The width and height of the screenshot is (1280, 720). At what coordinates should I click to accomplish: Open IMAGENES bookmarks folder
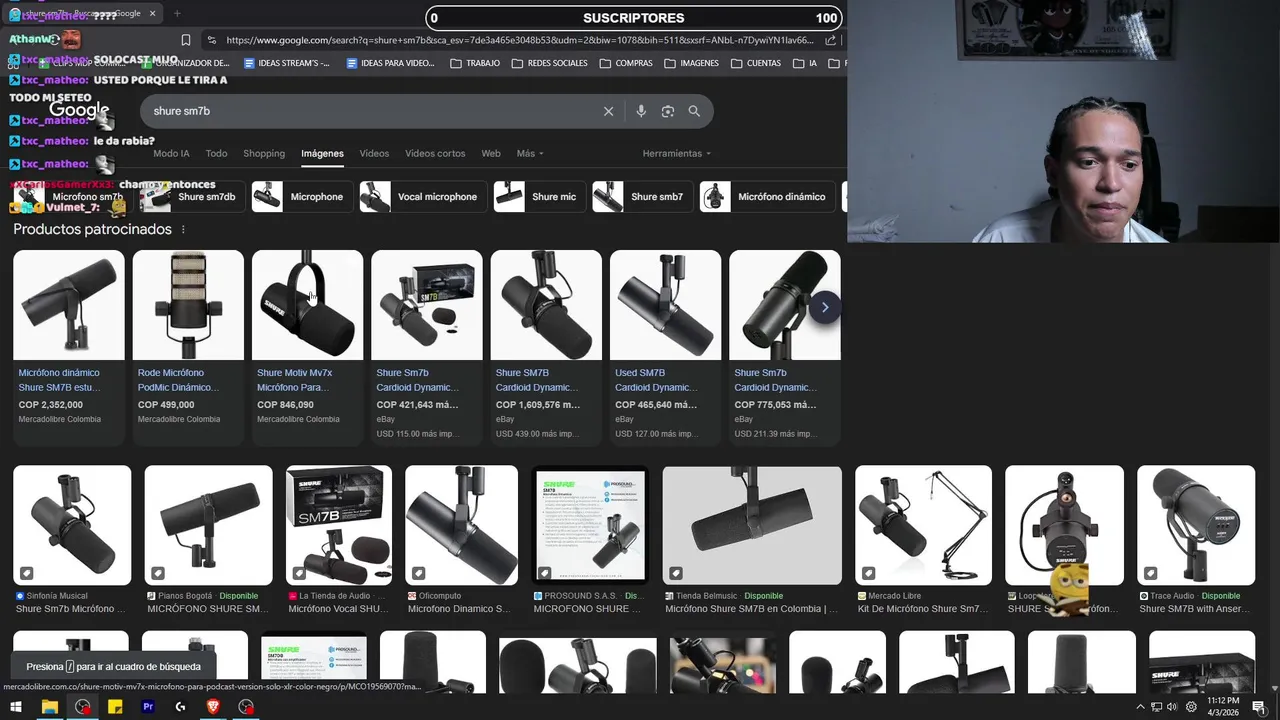pyautogui.click(x=691, y=63)
